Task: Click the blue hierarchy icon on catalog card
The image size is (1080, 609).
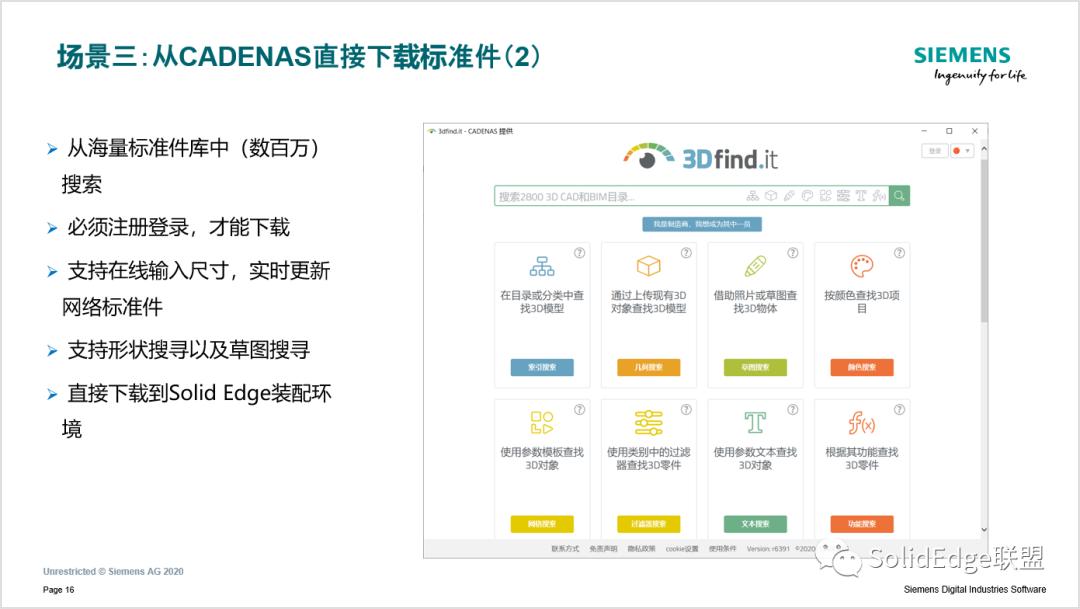Action: 542,266
